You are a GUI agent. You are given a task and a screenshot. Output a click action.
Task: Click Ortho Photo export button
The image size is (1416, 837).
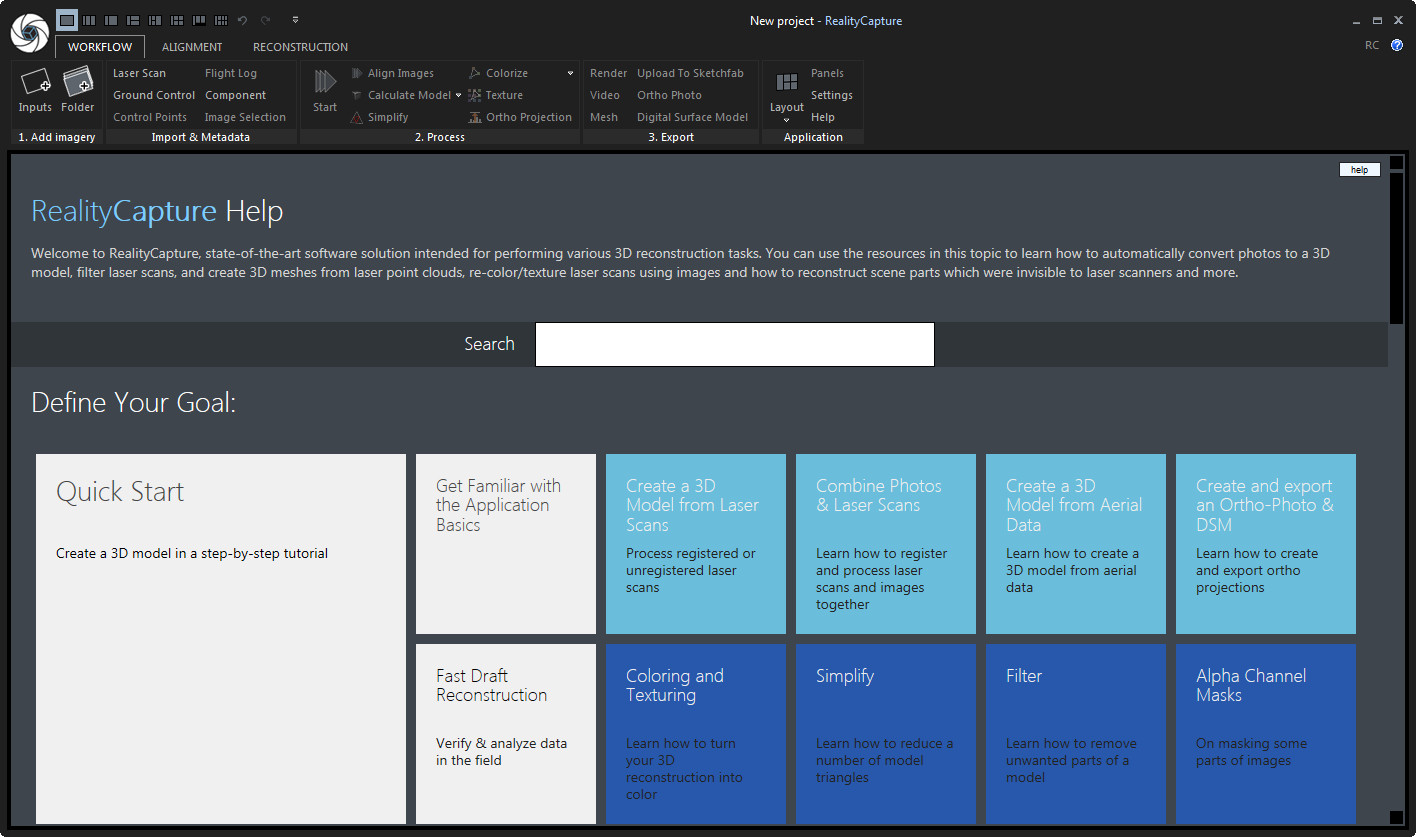[x=669, y=95]
